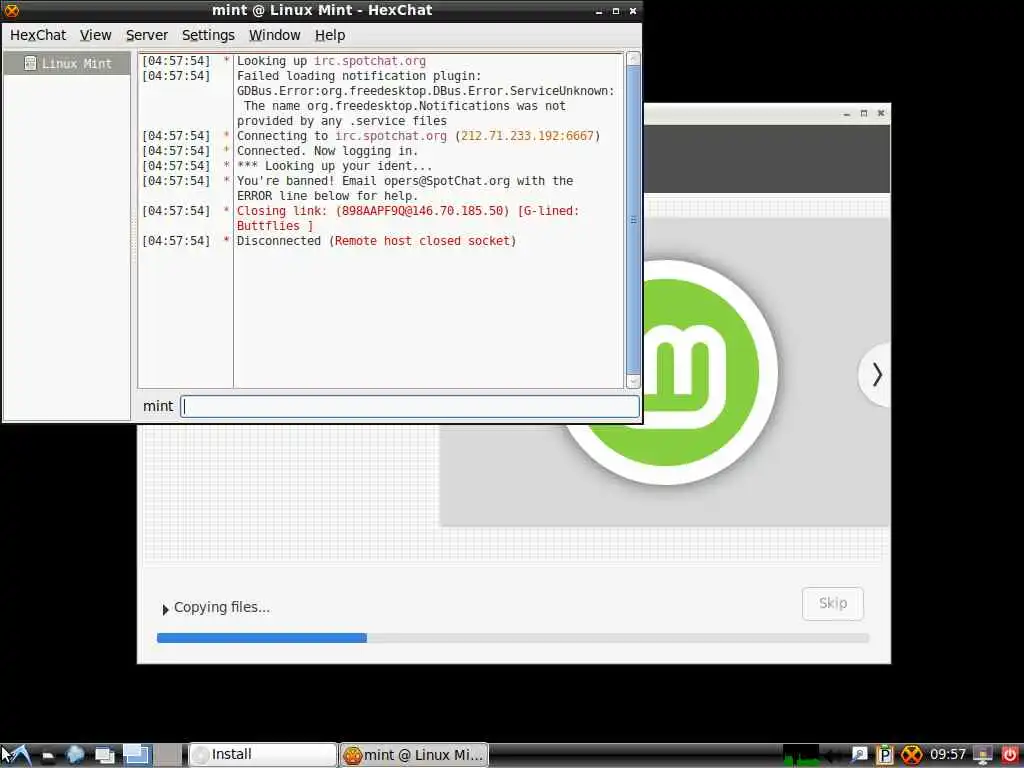
Task: Click the 212.71.233.192:6667 address text
Action: [x=527, y=136]
